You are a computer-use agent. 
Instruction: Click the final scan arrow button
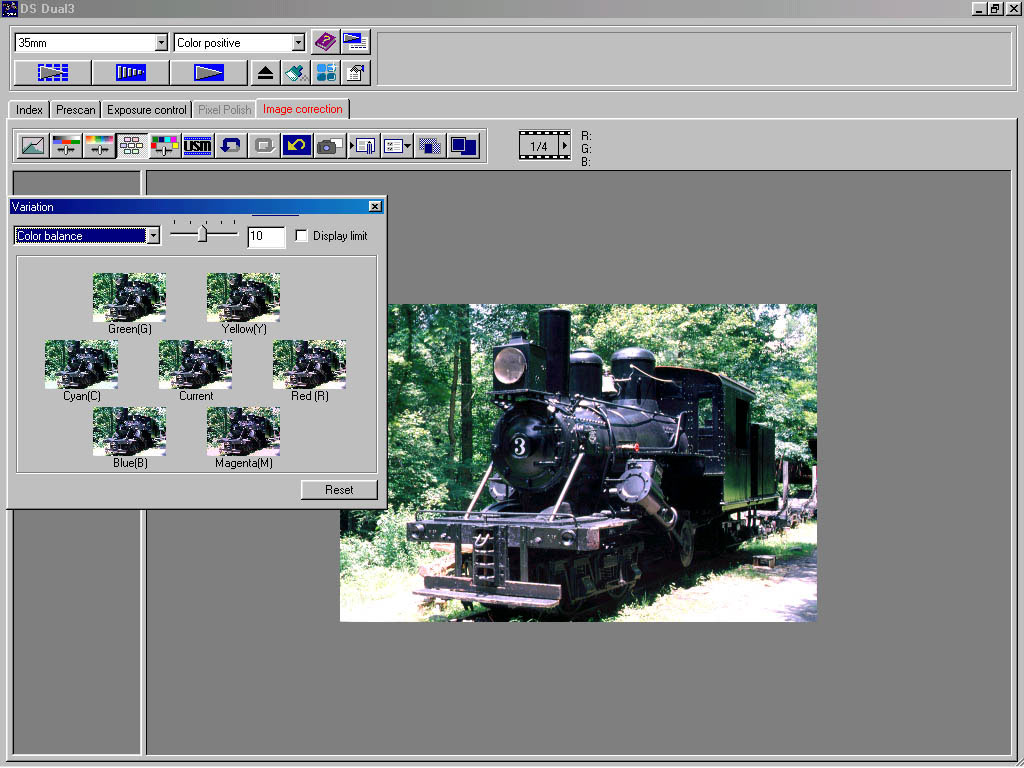pyautogui.click(x=209, y=73)
